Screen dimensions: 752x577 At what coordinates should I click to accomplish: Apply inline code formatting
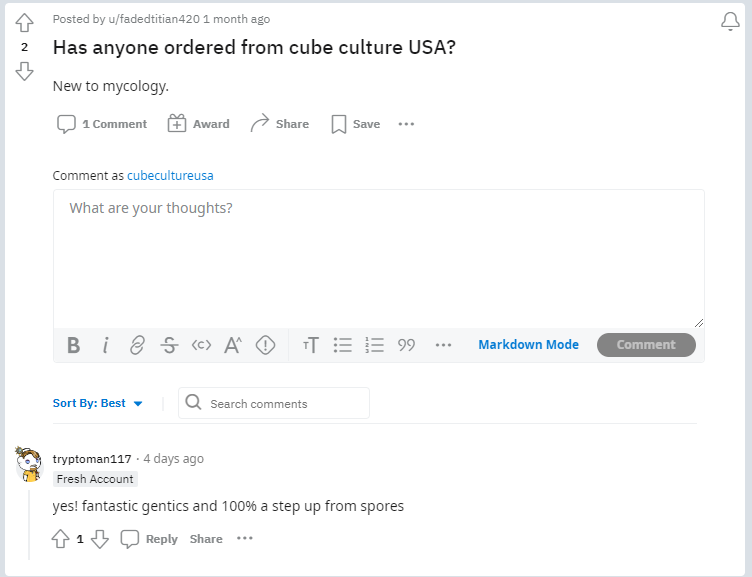(x=201, y=345)
